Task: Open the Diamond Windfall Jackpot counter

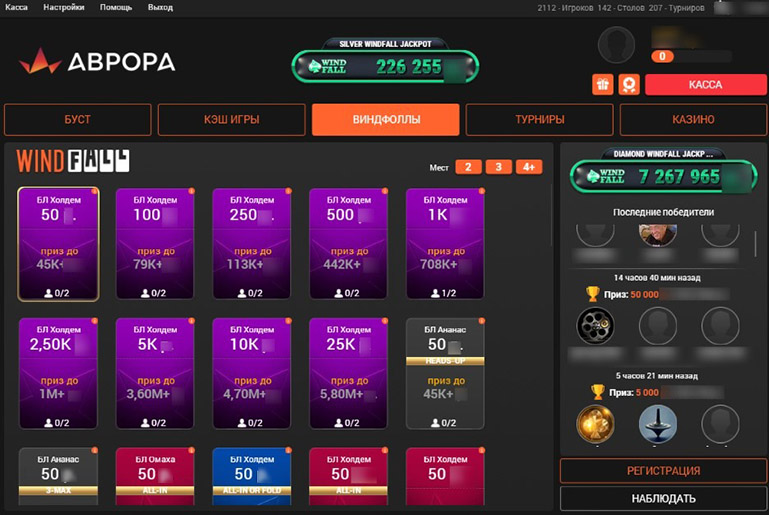Action: tap(663, 176)
